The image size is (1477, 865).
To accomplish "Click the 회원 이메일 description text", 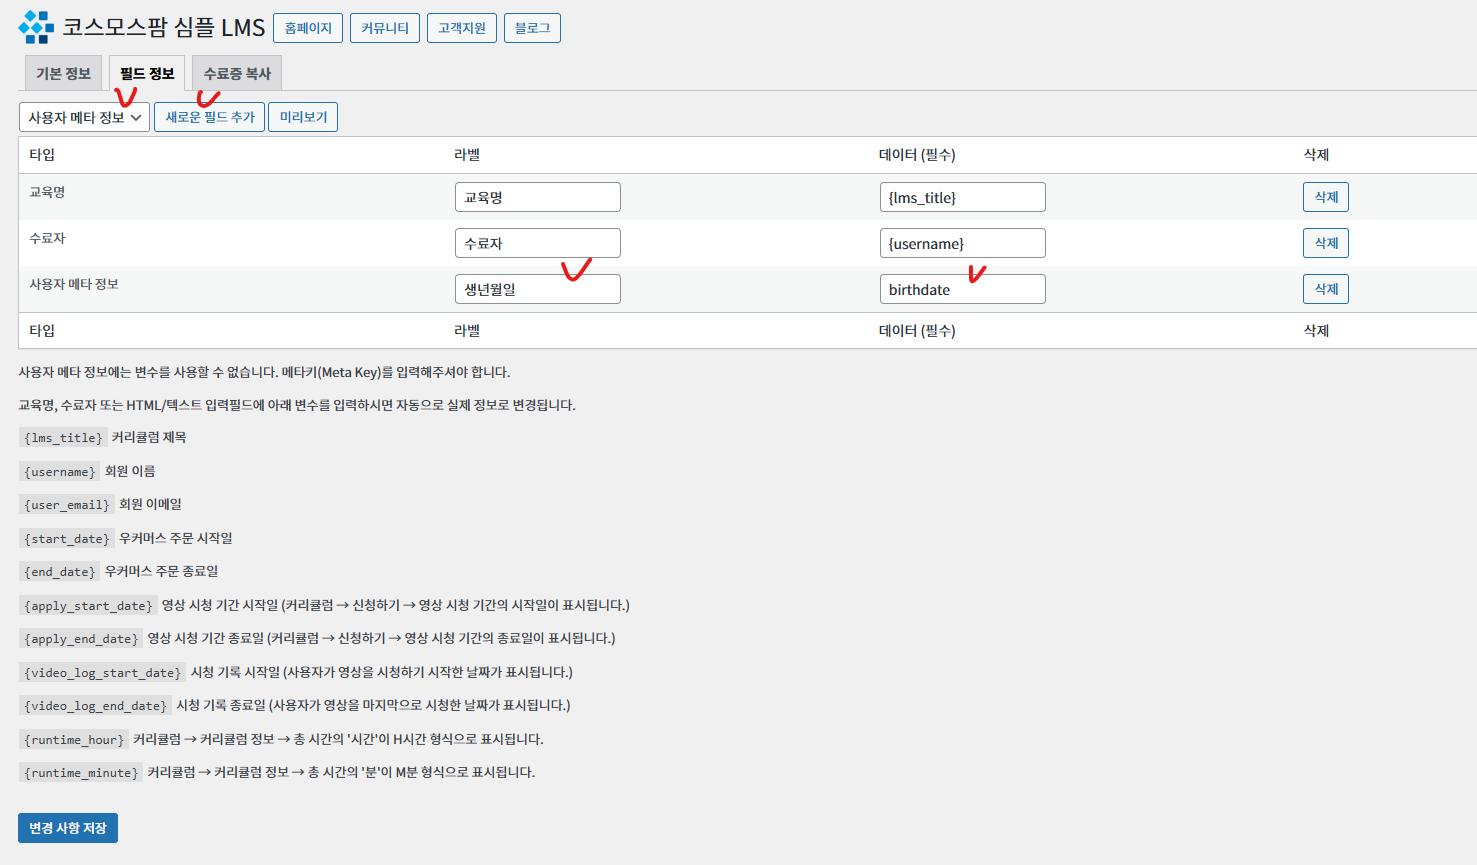I will (150, 504).
